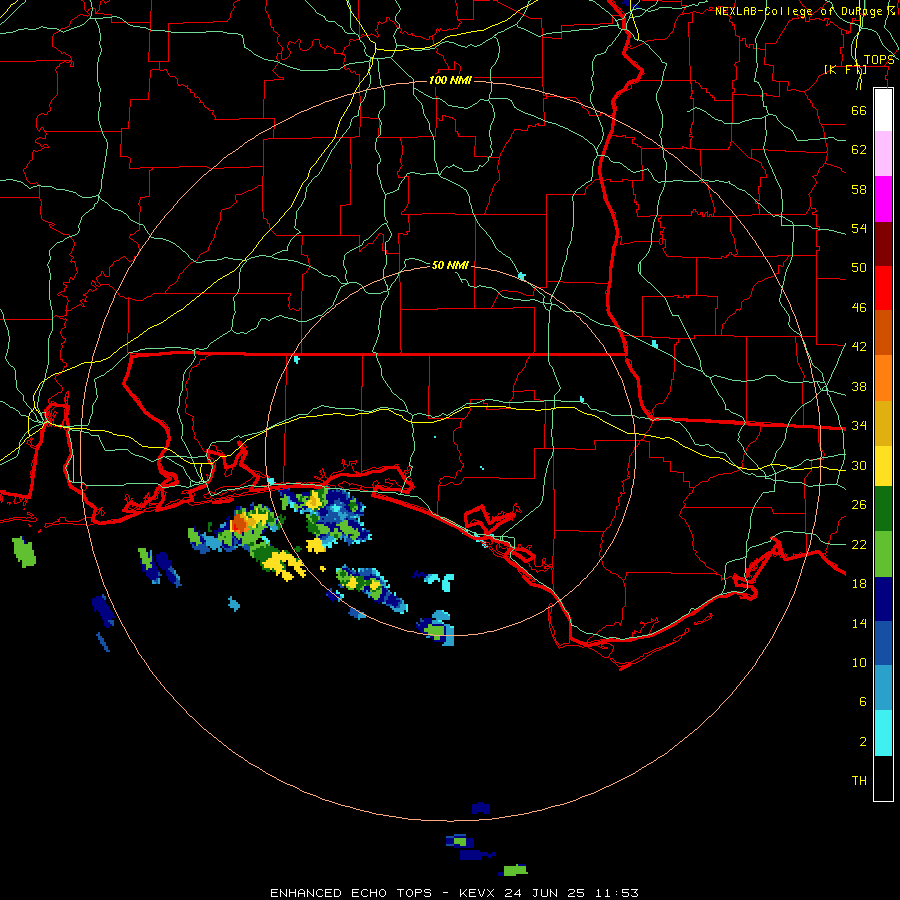Click the 24 JUN 25 date text
This screenshot has height=900, width=900.
click(545, 893)
